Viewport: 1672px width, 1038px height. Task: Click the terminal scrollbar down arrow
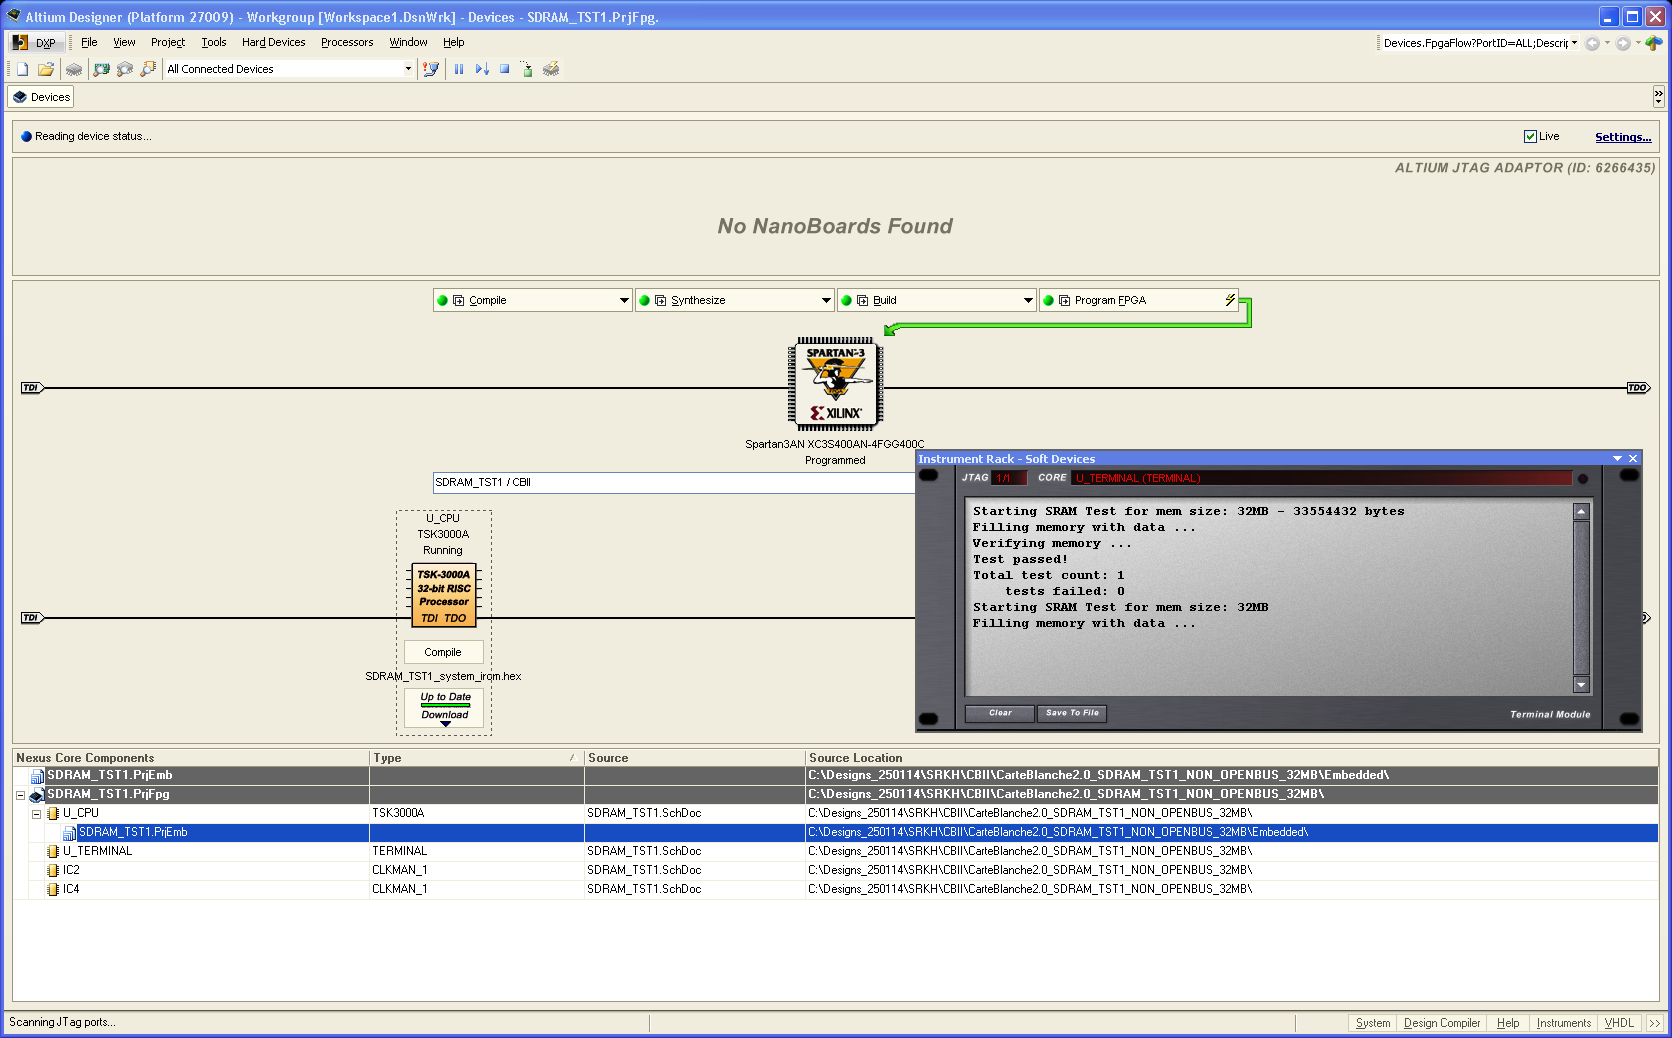tap(1581, 685)
